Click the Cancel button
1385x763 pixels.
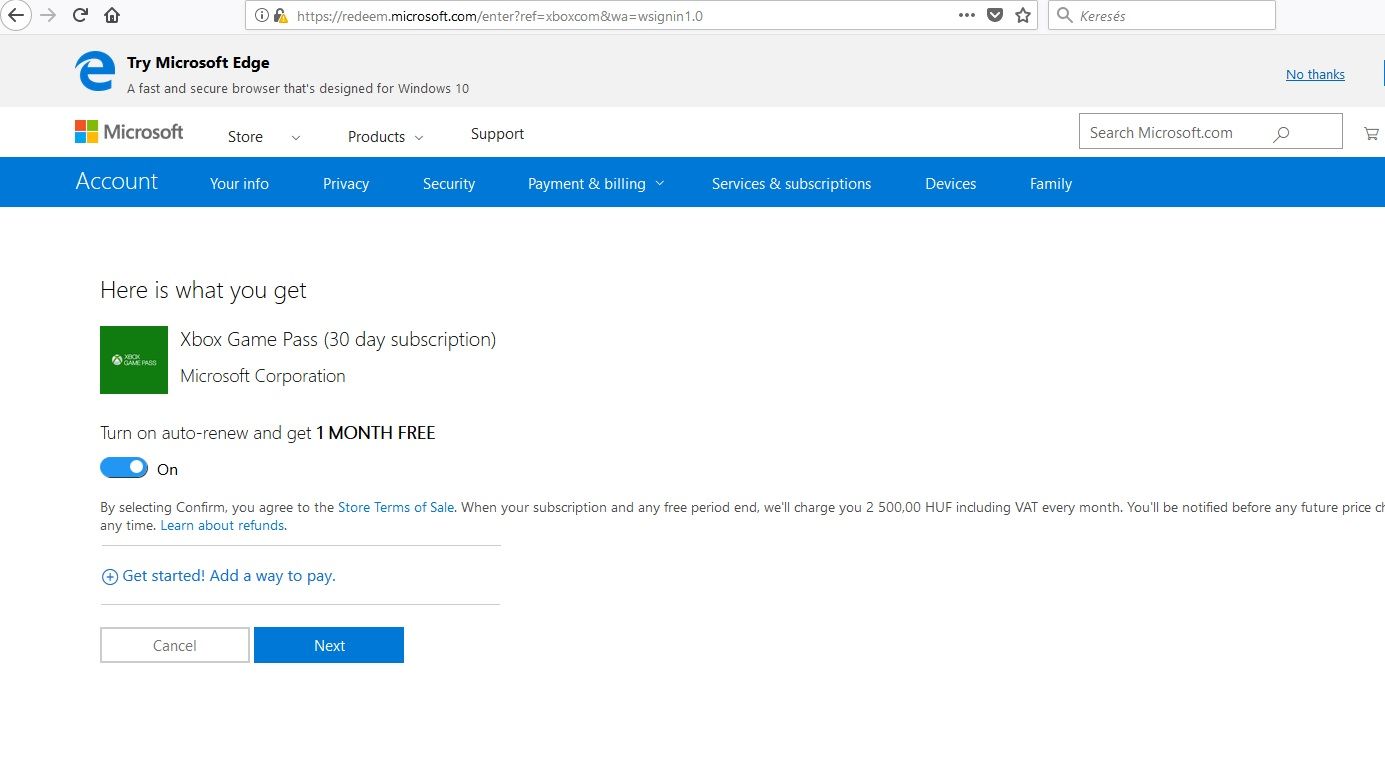pos(175,645)
